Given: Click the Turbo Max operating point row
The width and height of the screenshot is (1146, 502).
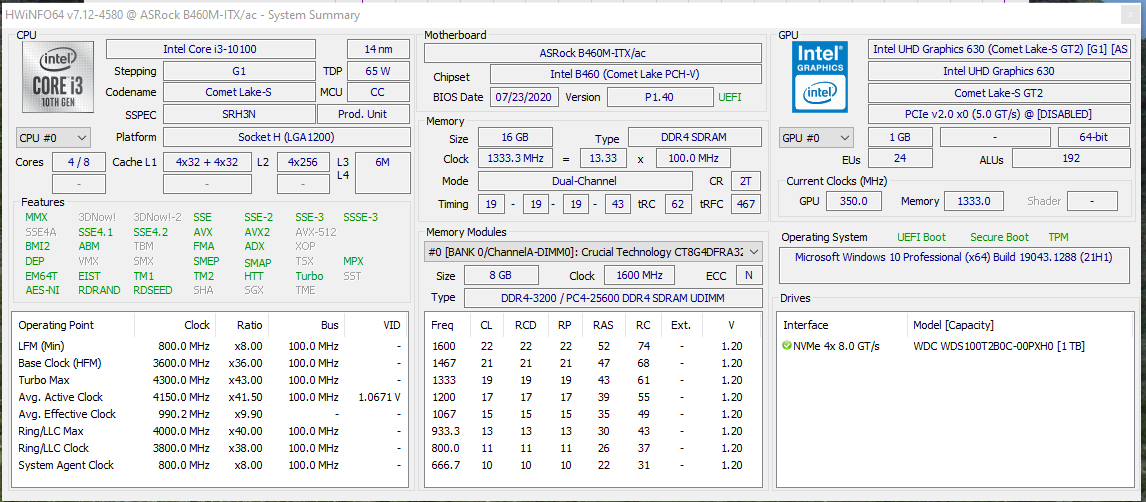Looking at the screenshot, I should point(210,380).
